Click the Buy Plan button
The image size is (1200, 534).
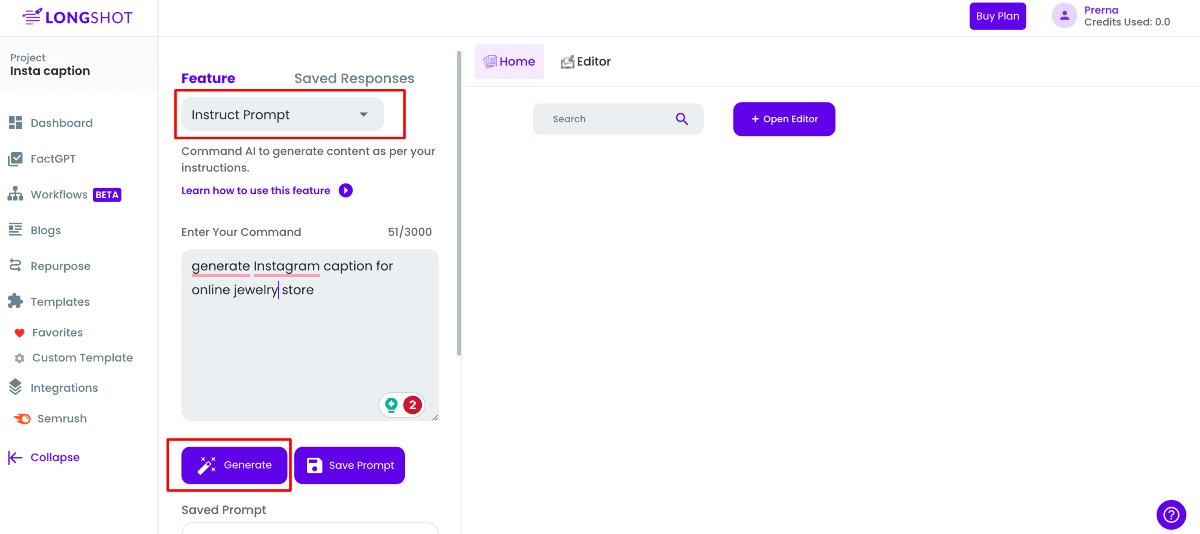(x=997, y=16)
